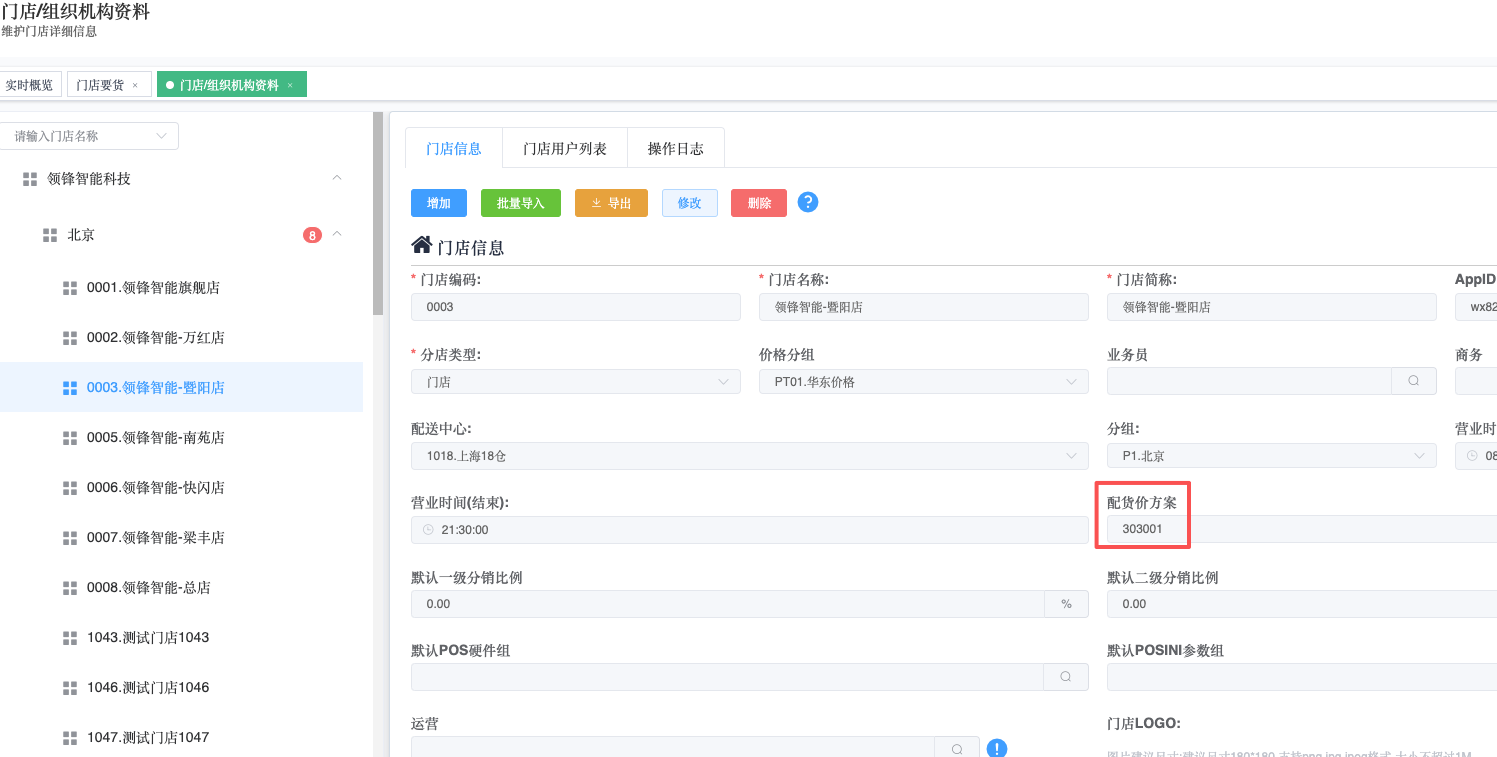The height and width of the screenshot is (757, 1497).
Task: Click clock icon in 营业时间(结束) field
Action: [x=428, y=530]
